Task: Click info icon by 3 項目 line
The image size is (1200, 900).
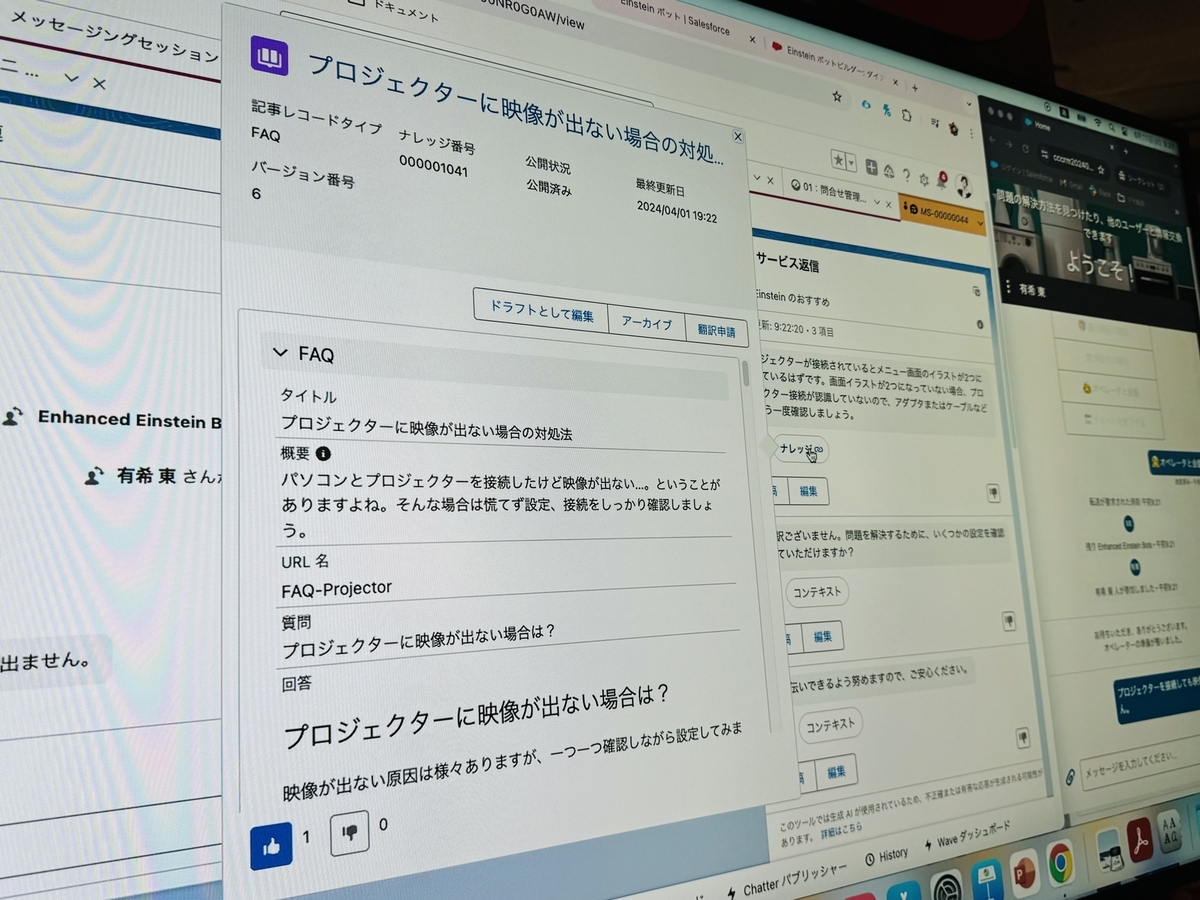Action: click(979, 324)
